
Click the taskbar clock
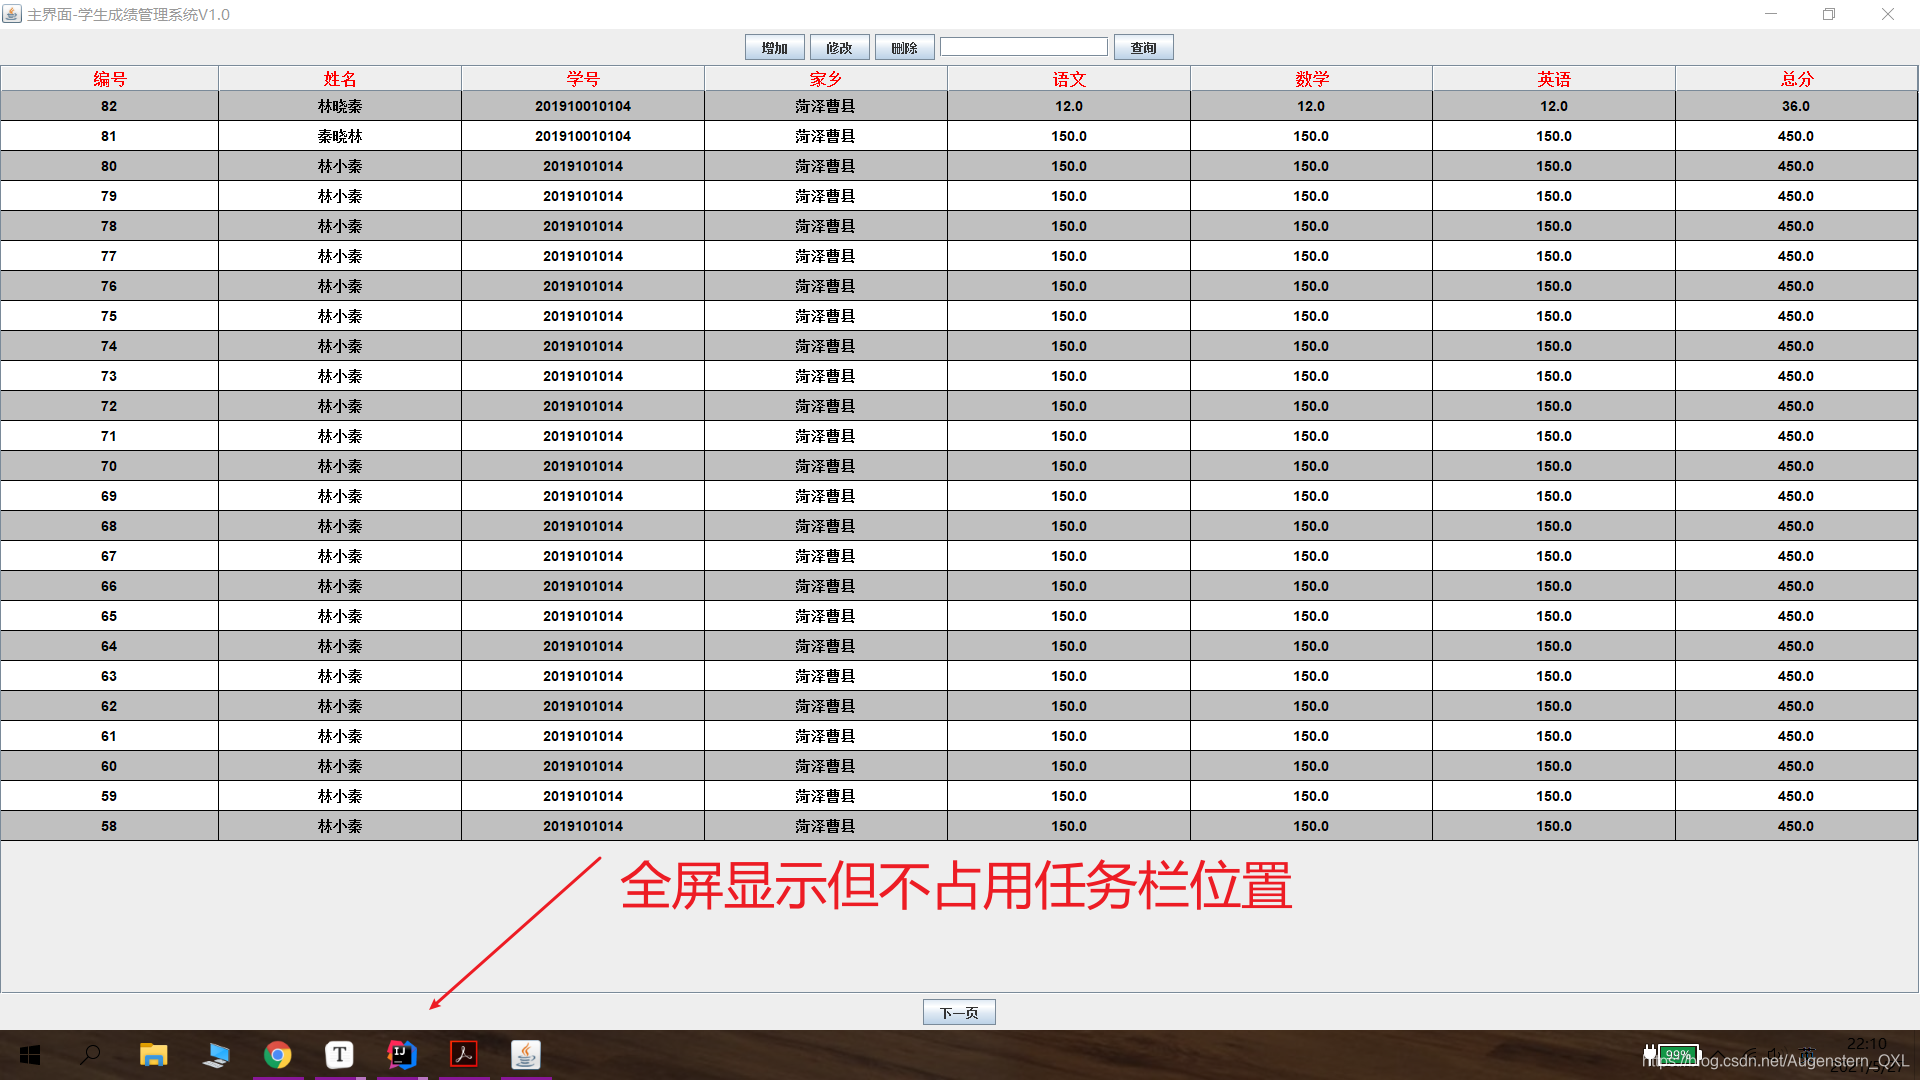pyautogui.click(x=1866, y=1055)
